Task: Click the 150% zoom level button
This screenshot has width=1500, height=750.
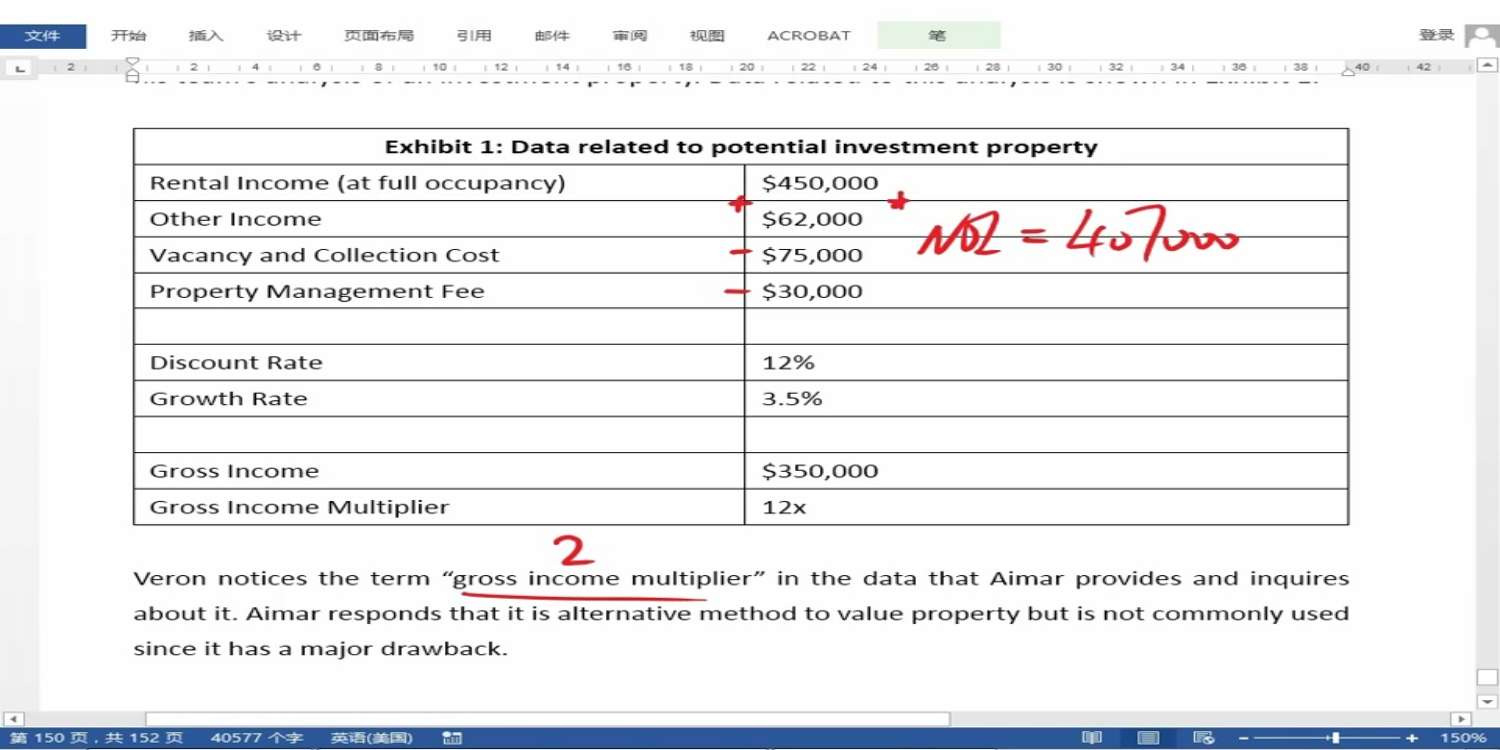Action: [x=1463, y=738]
